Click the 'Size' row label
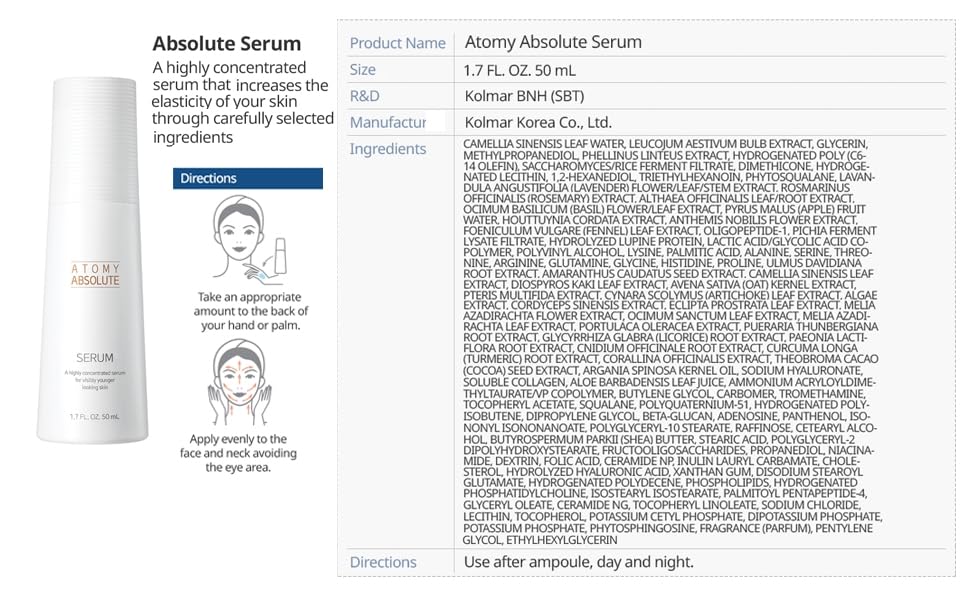The width and height of the screenshot is (962, 589). [x=363, y=70]
